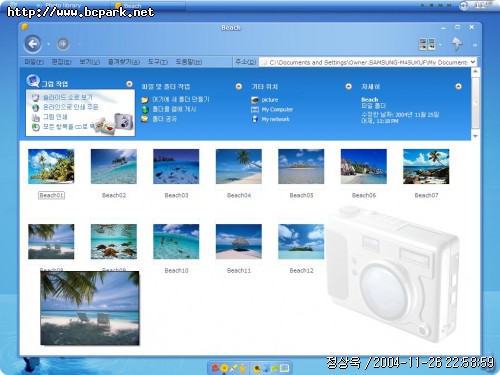Click the 폴더 공유 share folder link

164,119
